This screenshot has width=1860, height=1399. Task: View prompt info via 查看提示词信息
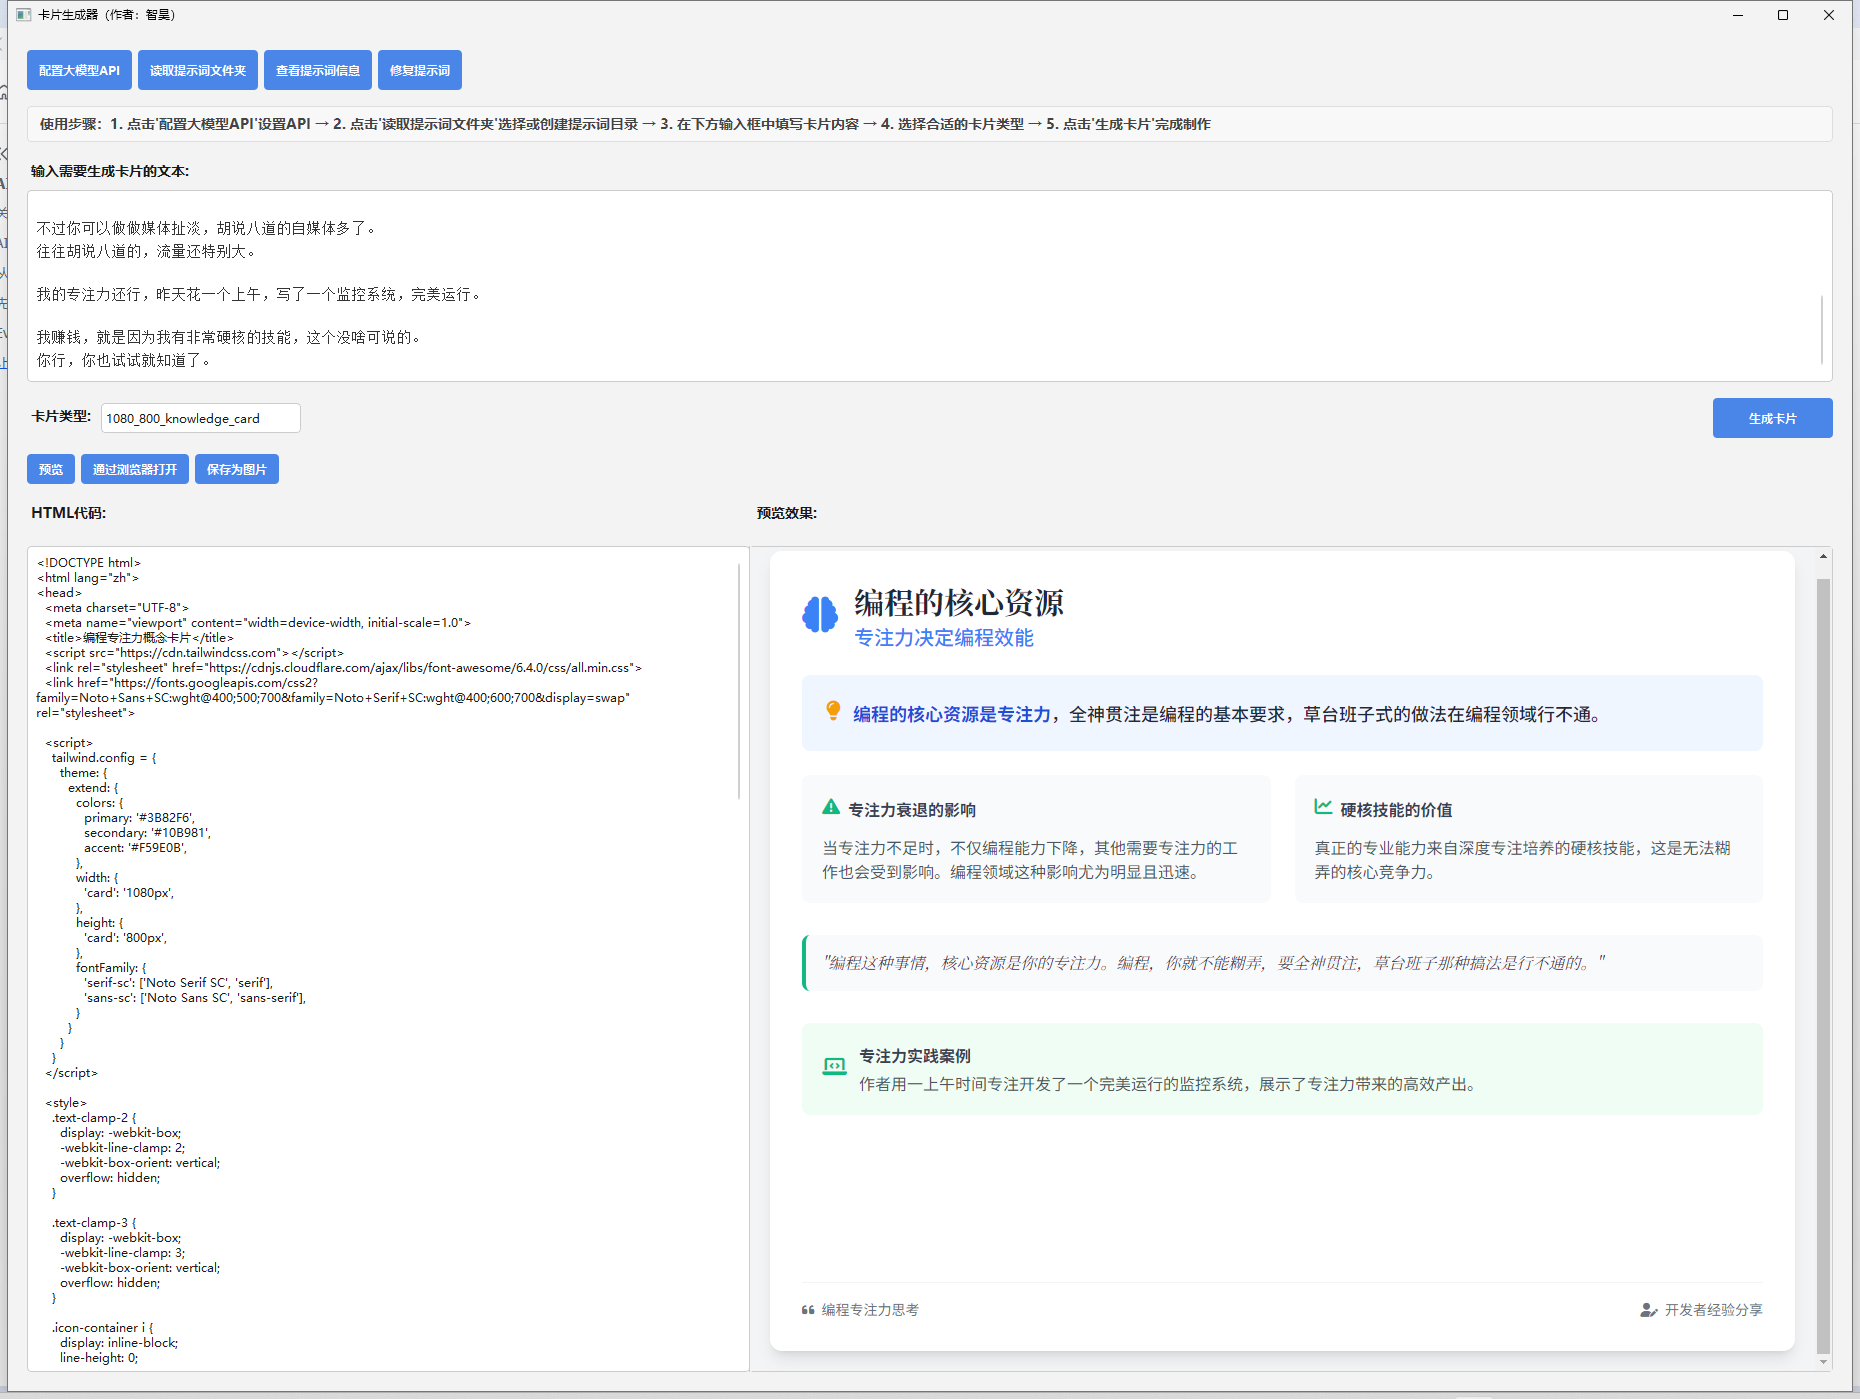(x=318, y=70)
